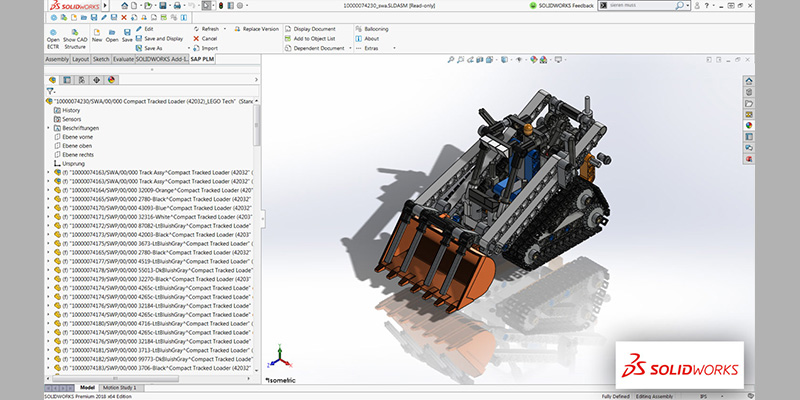Viewport: 800px width, 400px height.
Task: Click the search magnifier in the command search box
Action: click(680, 6)
